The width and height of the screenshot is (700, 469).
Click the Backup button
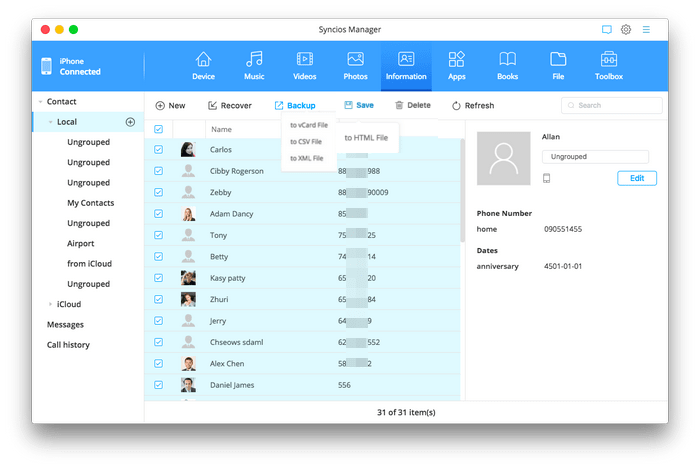(x=295, y=105)
